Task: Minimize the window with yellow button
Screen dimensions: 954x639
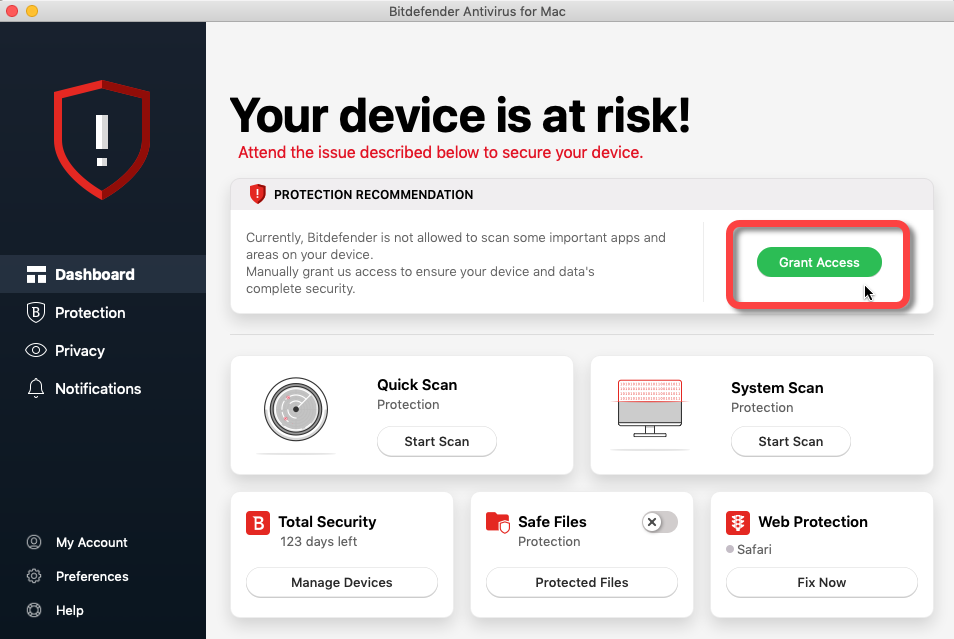Action: click(32, 11)
